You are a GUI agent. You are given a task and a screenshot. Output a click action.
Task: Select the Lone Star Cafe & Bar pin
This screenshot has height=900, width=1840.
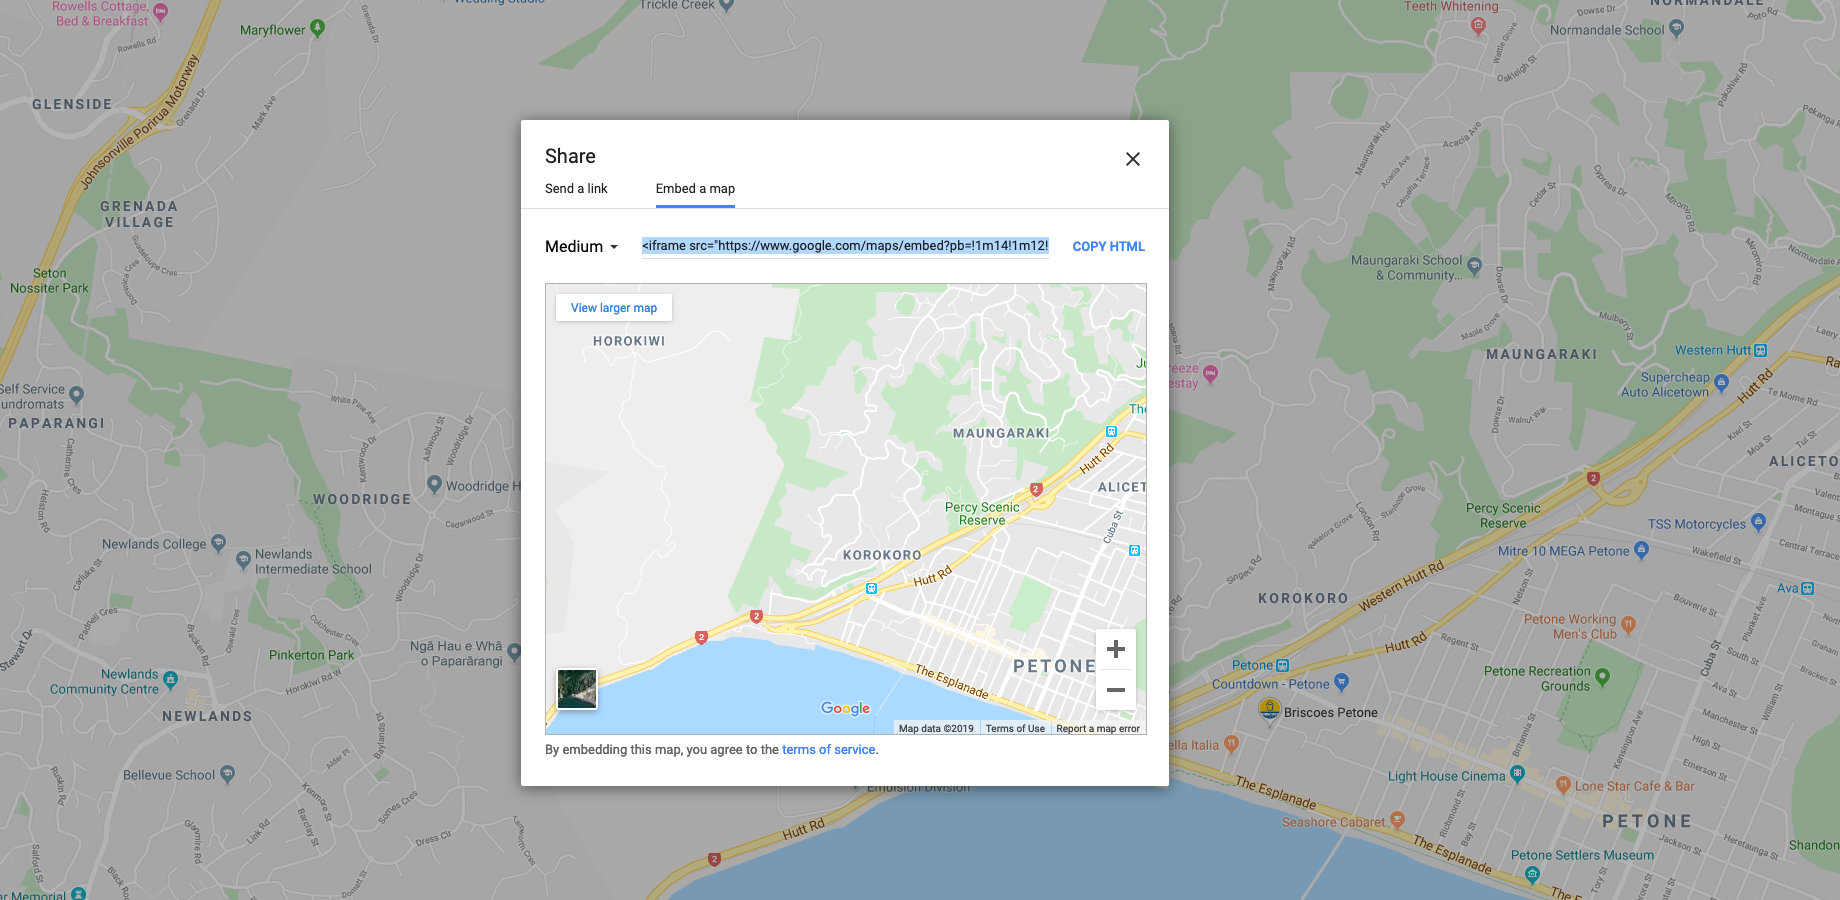[x=1563, y=784]
